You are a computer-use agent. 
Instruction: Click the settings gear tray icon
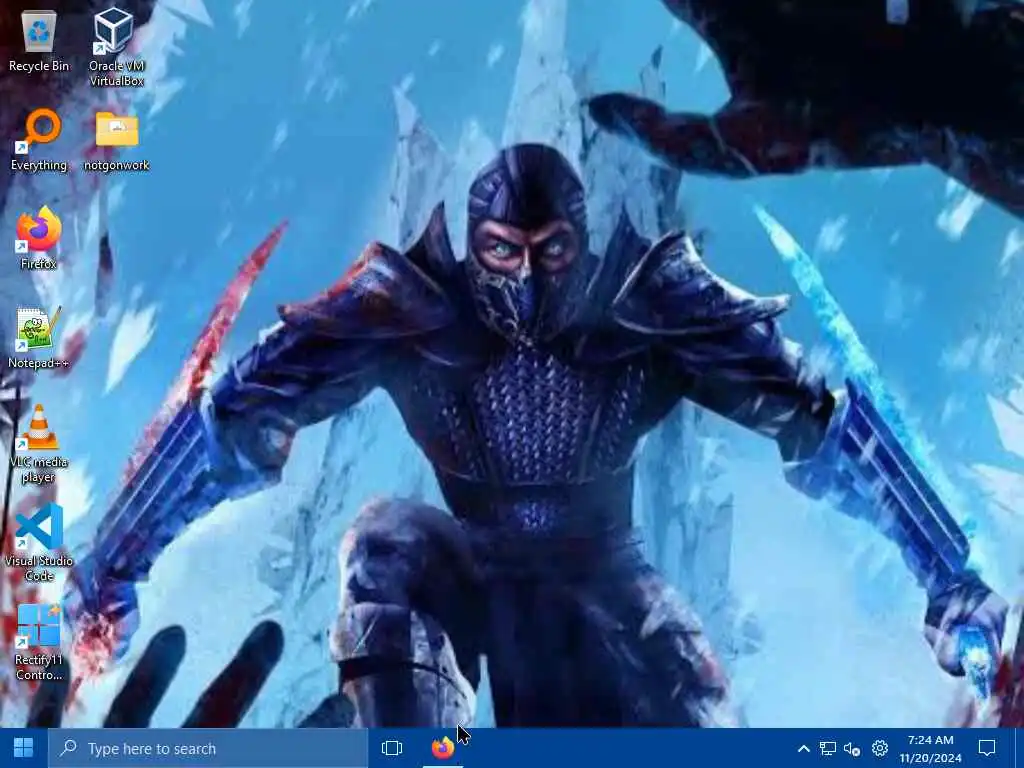tap(880, 748)
